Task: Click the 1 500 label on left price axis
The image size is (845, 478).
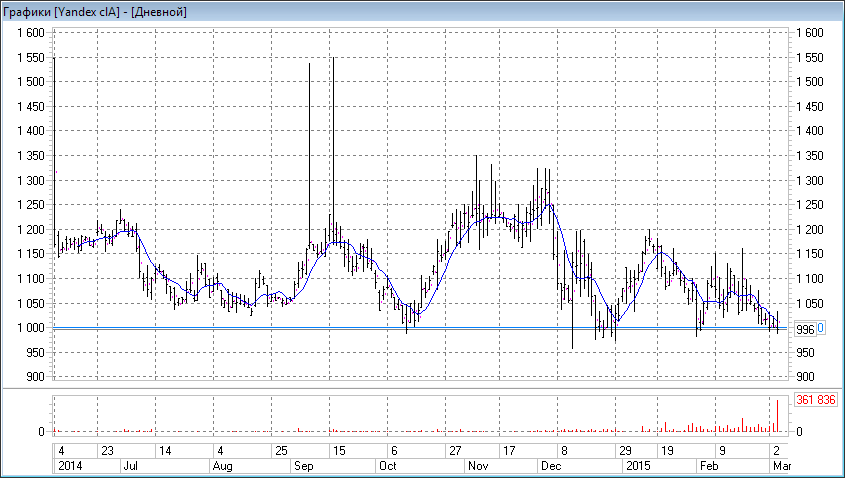Action: tap(30, 82)
